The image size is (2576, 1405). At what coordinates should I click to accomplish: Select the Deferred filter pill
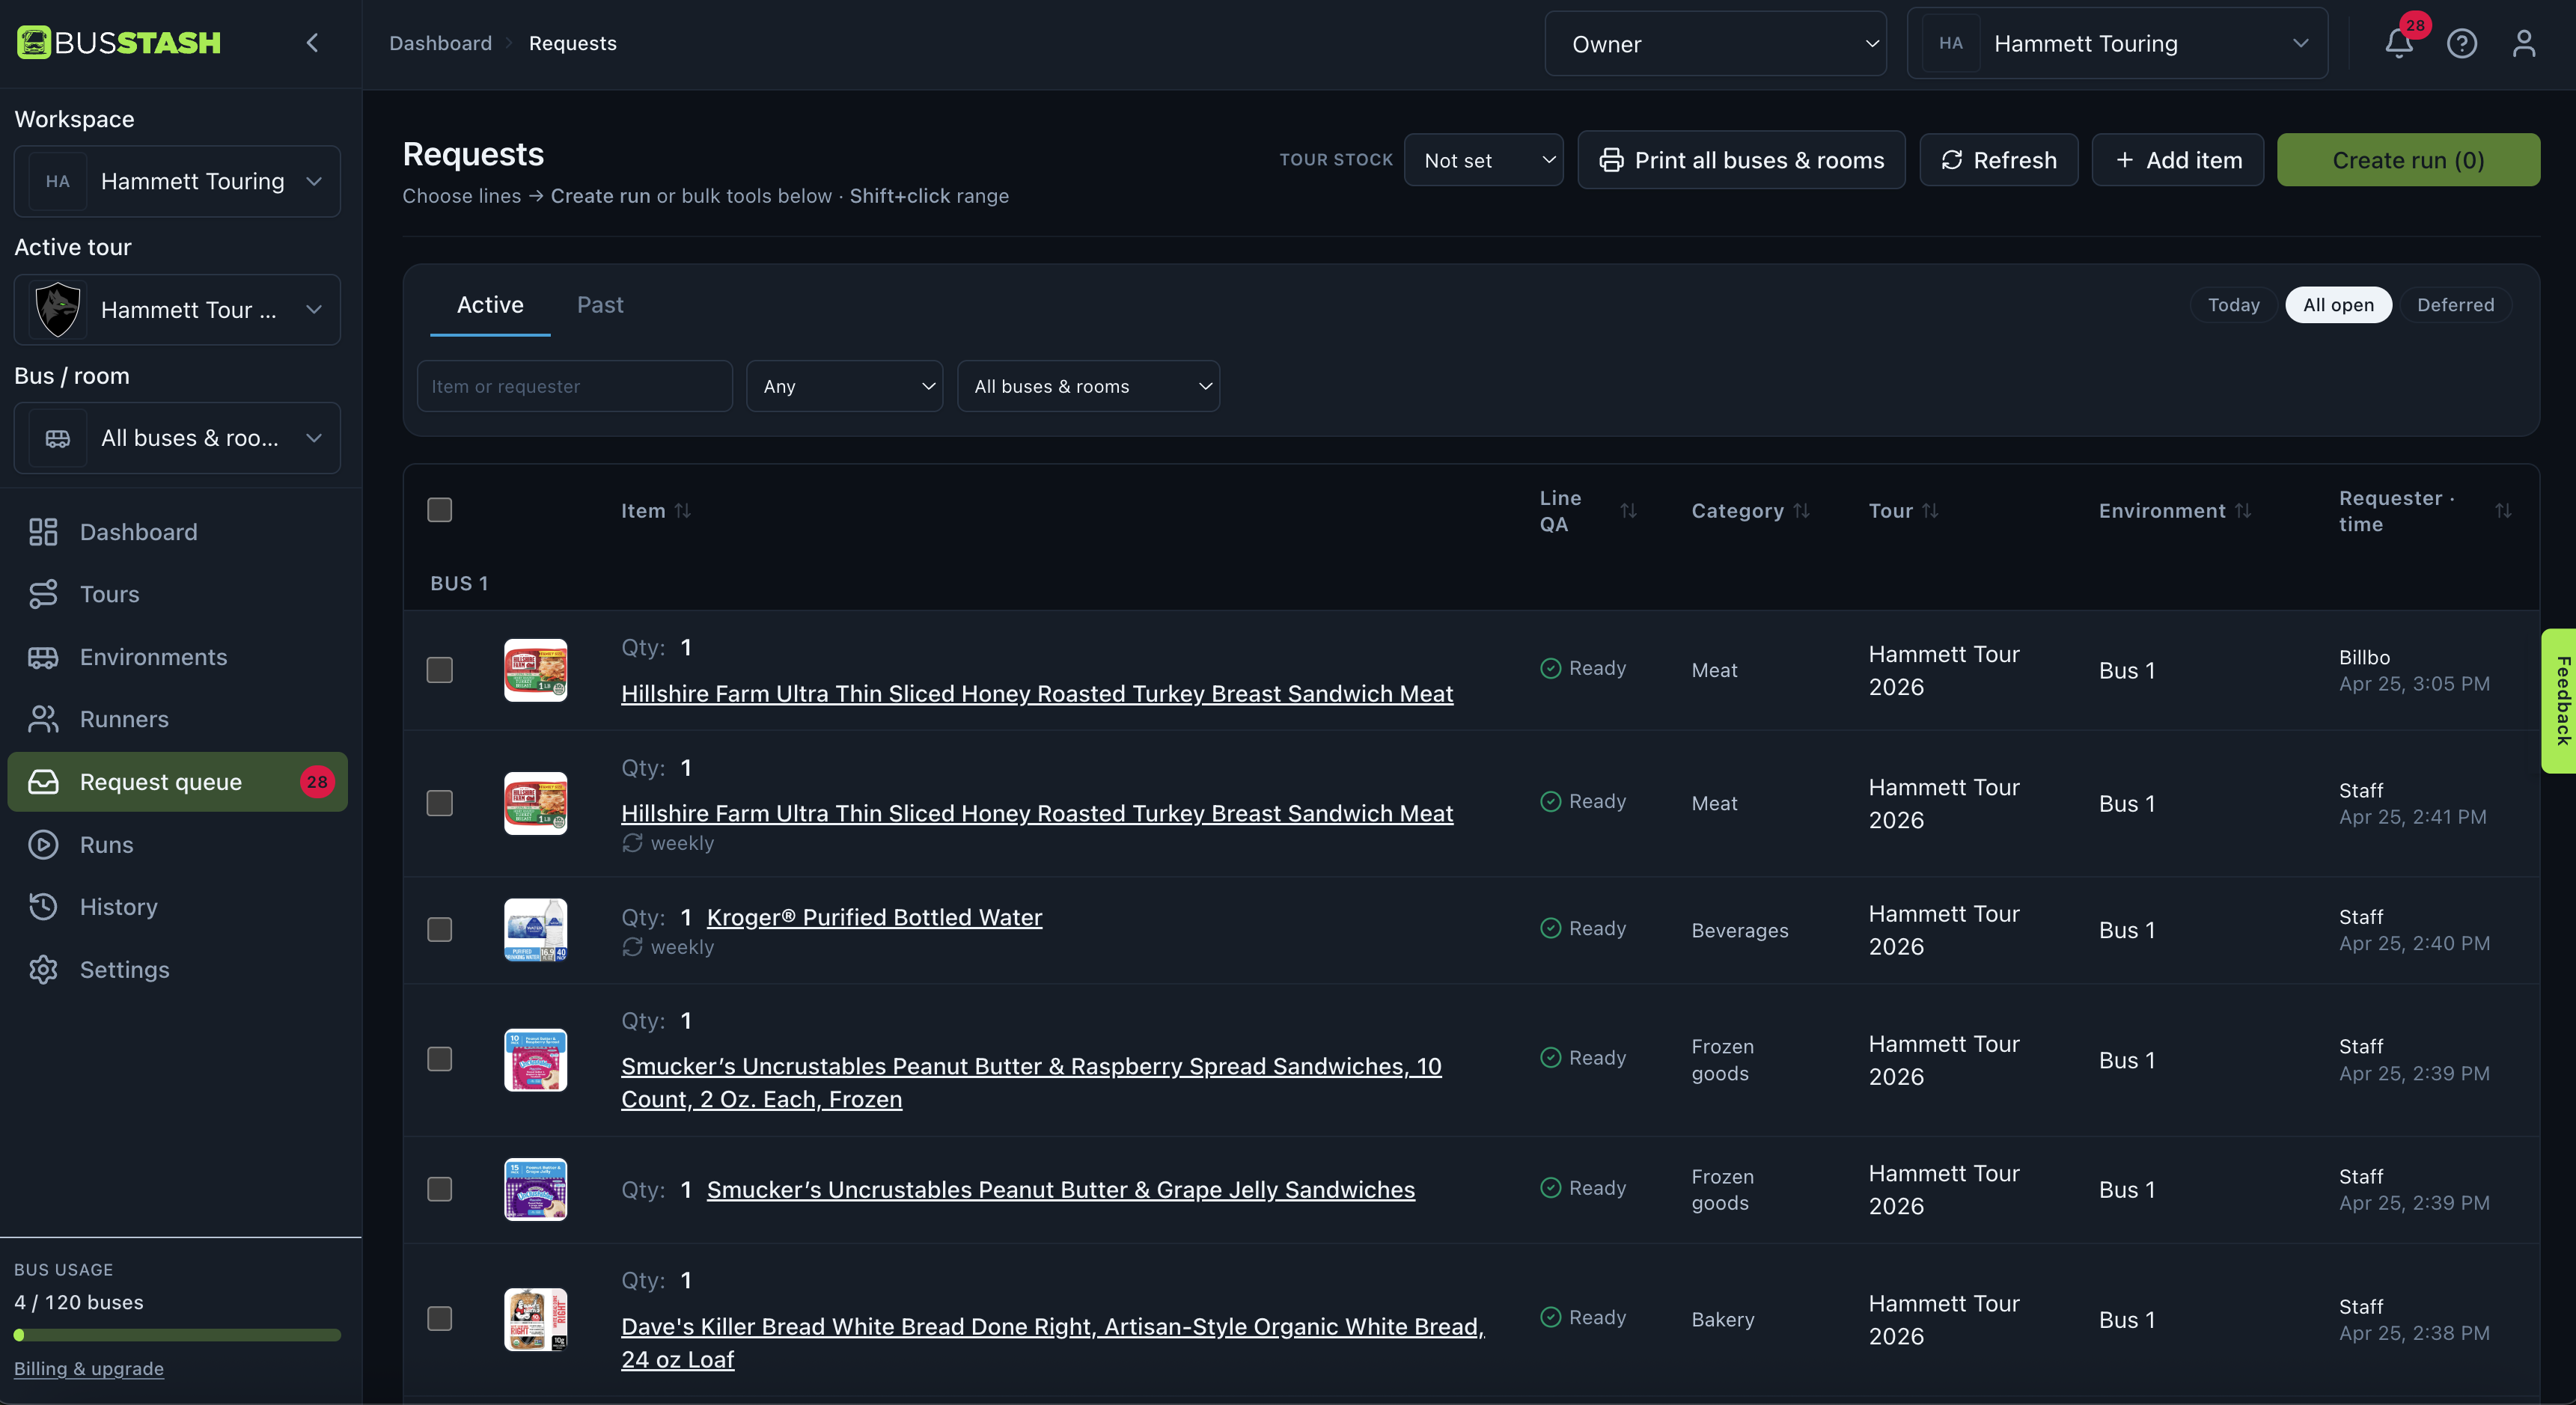click(2455, 305)
